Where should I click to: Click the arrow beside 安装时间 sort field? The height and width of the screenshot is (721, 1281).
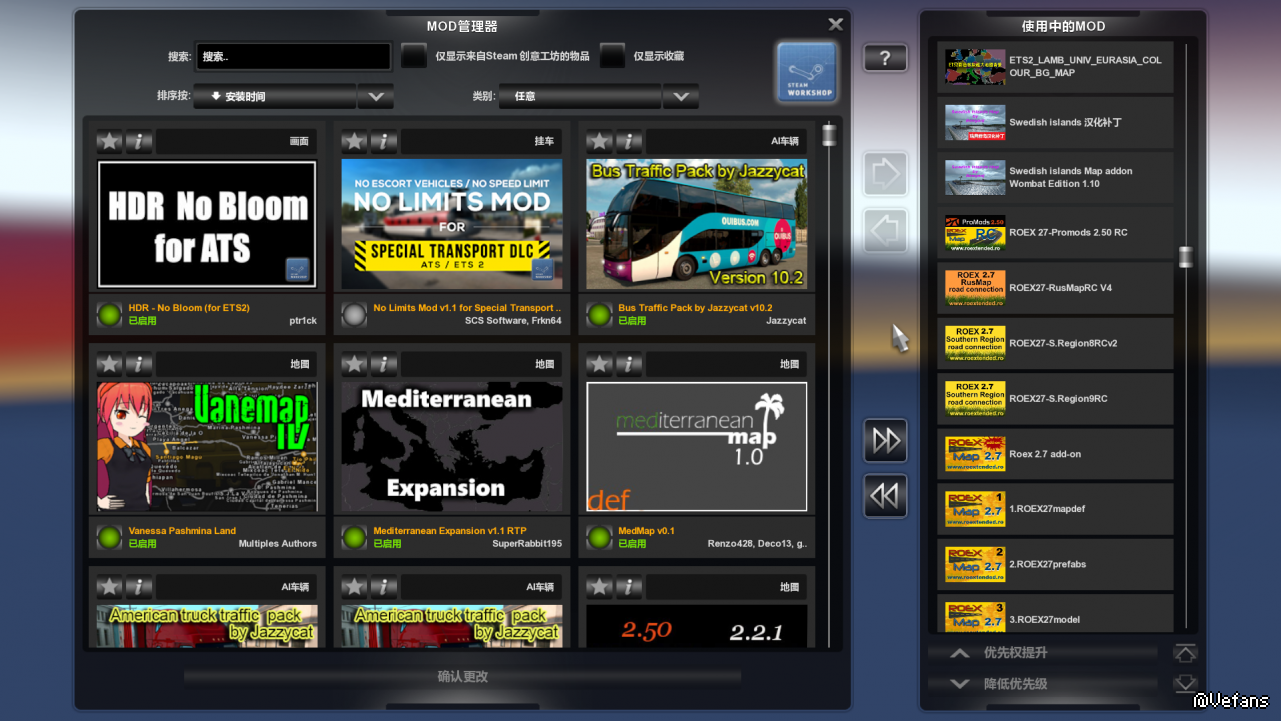click(x=376, y=96)
